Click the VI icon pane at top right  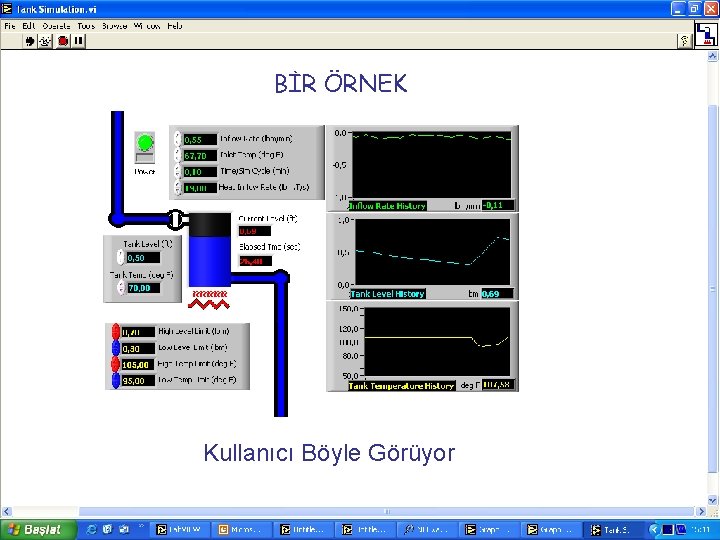[706, 34]
